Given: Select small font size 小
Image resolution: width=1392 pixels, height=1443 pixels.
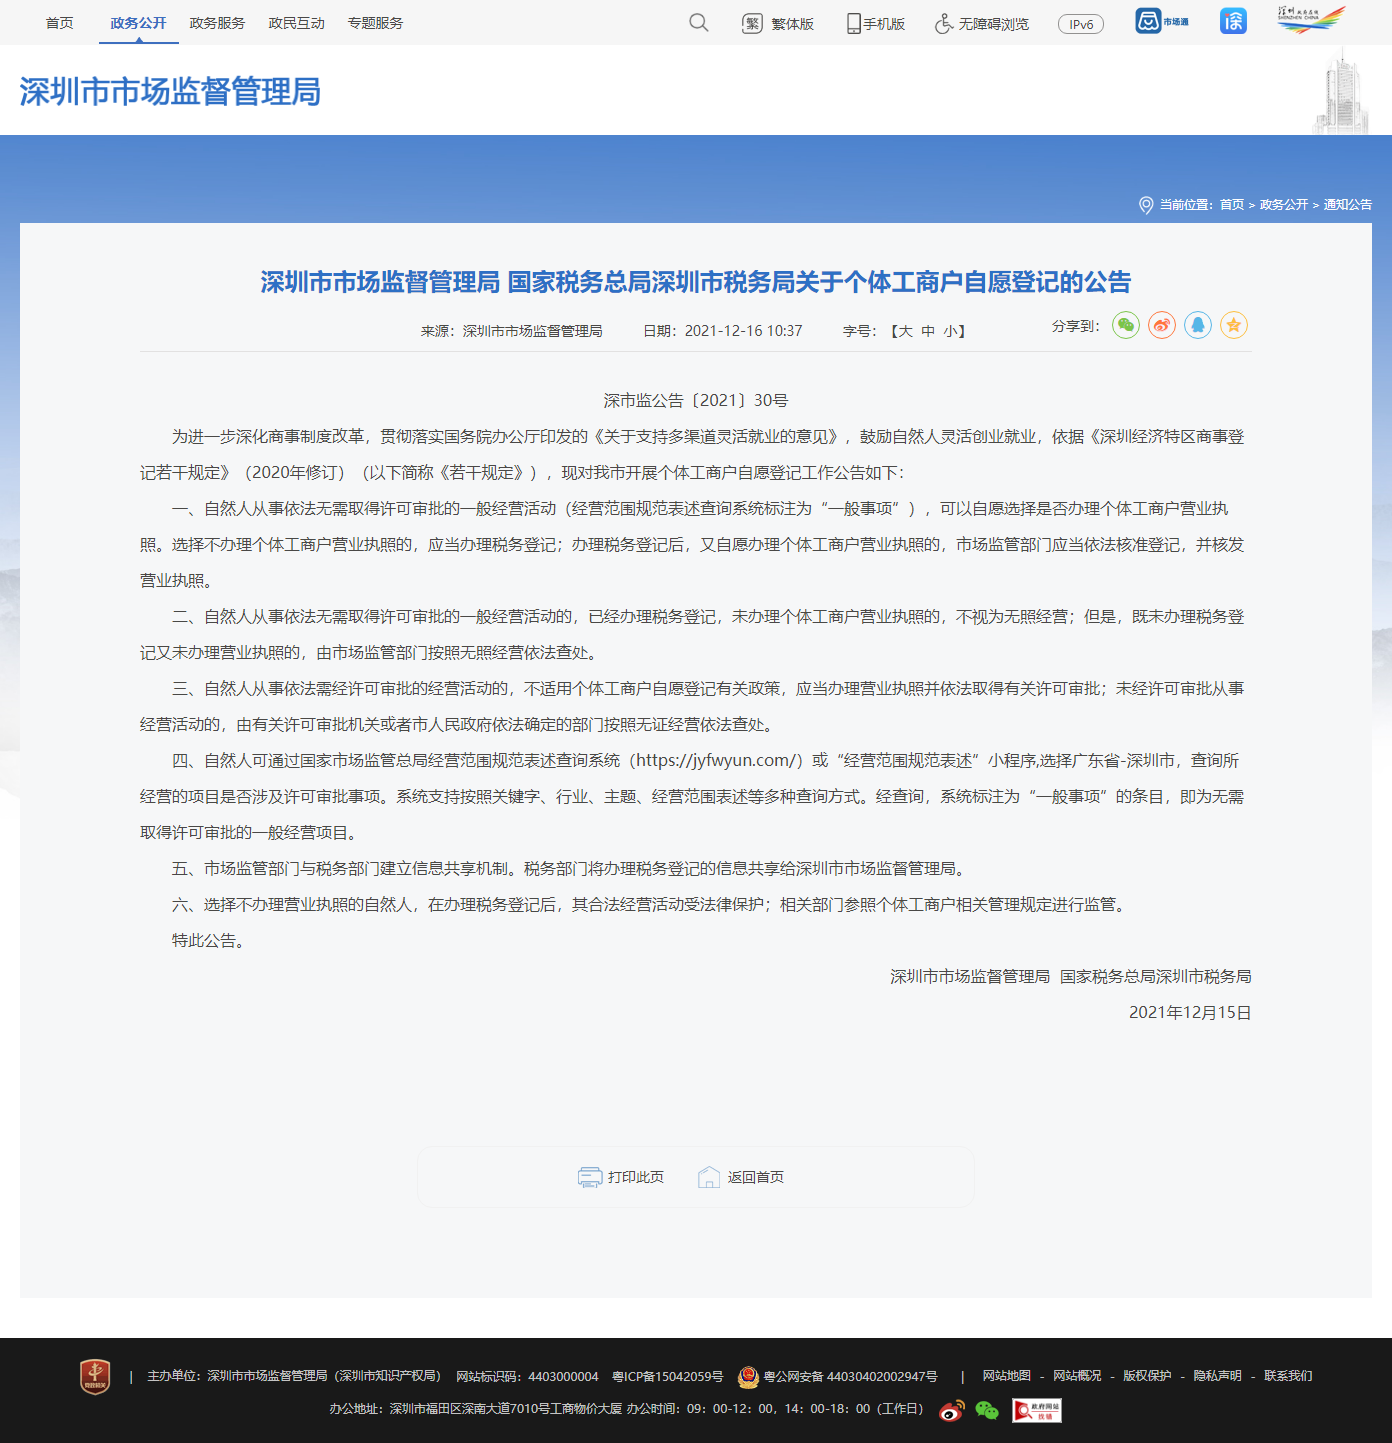Looking at the screenshot, I should click(x=949, y=330).
